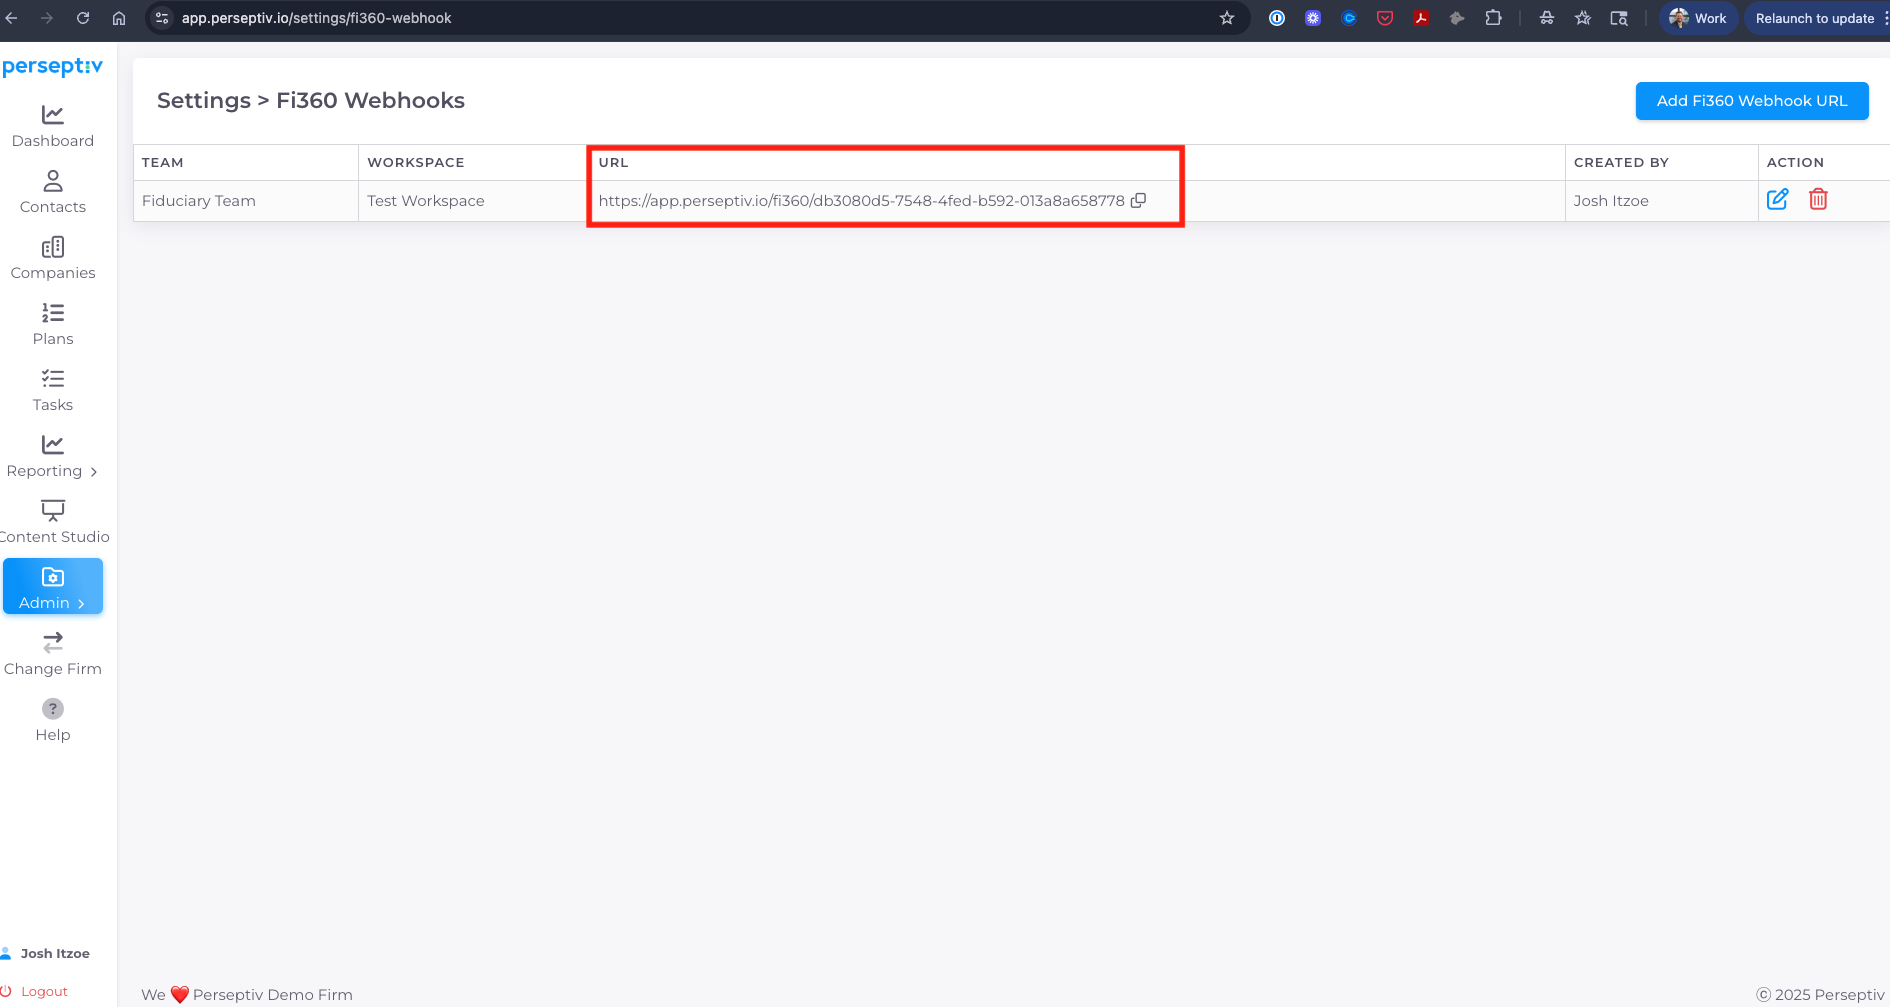Click the browser forward arrow
This screenshot has width=1890, height=1007.
point(47,18)
